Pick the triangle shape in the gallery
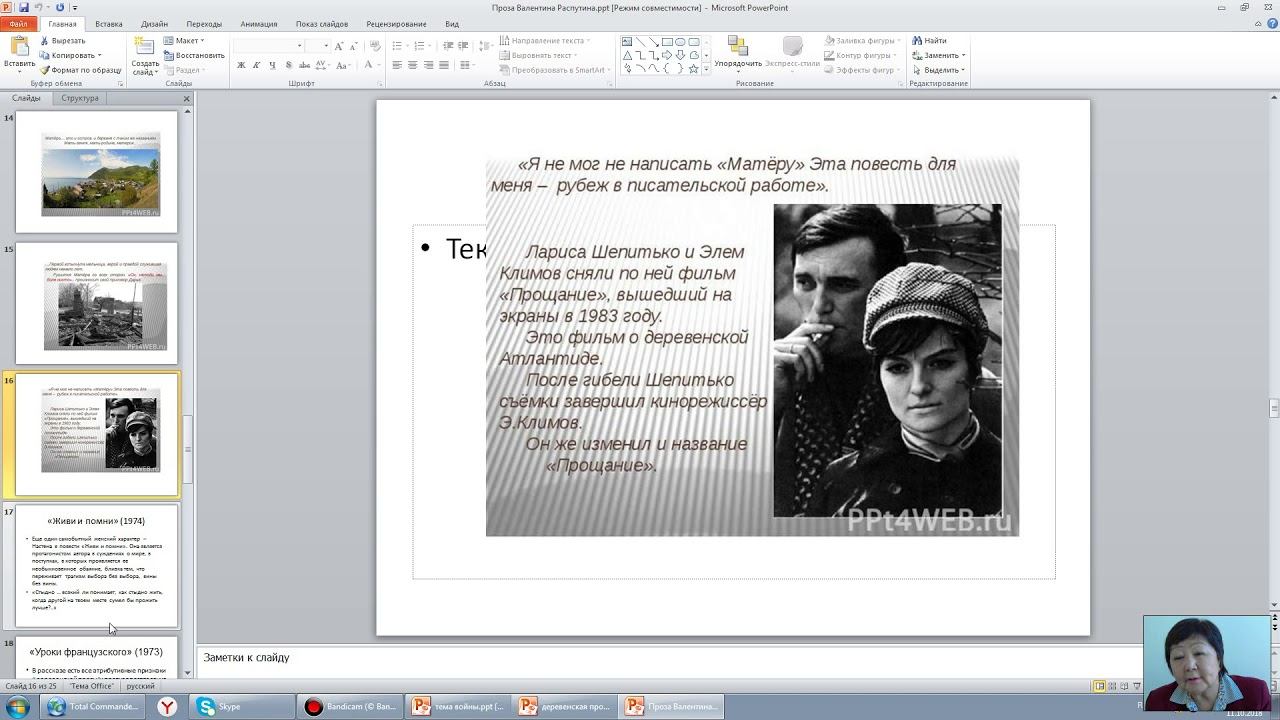1280x720 pixels. [x=627, y=55]
